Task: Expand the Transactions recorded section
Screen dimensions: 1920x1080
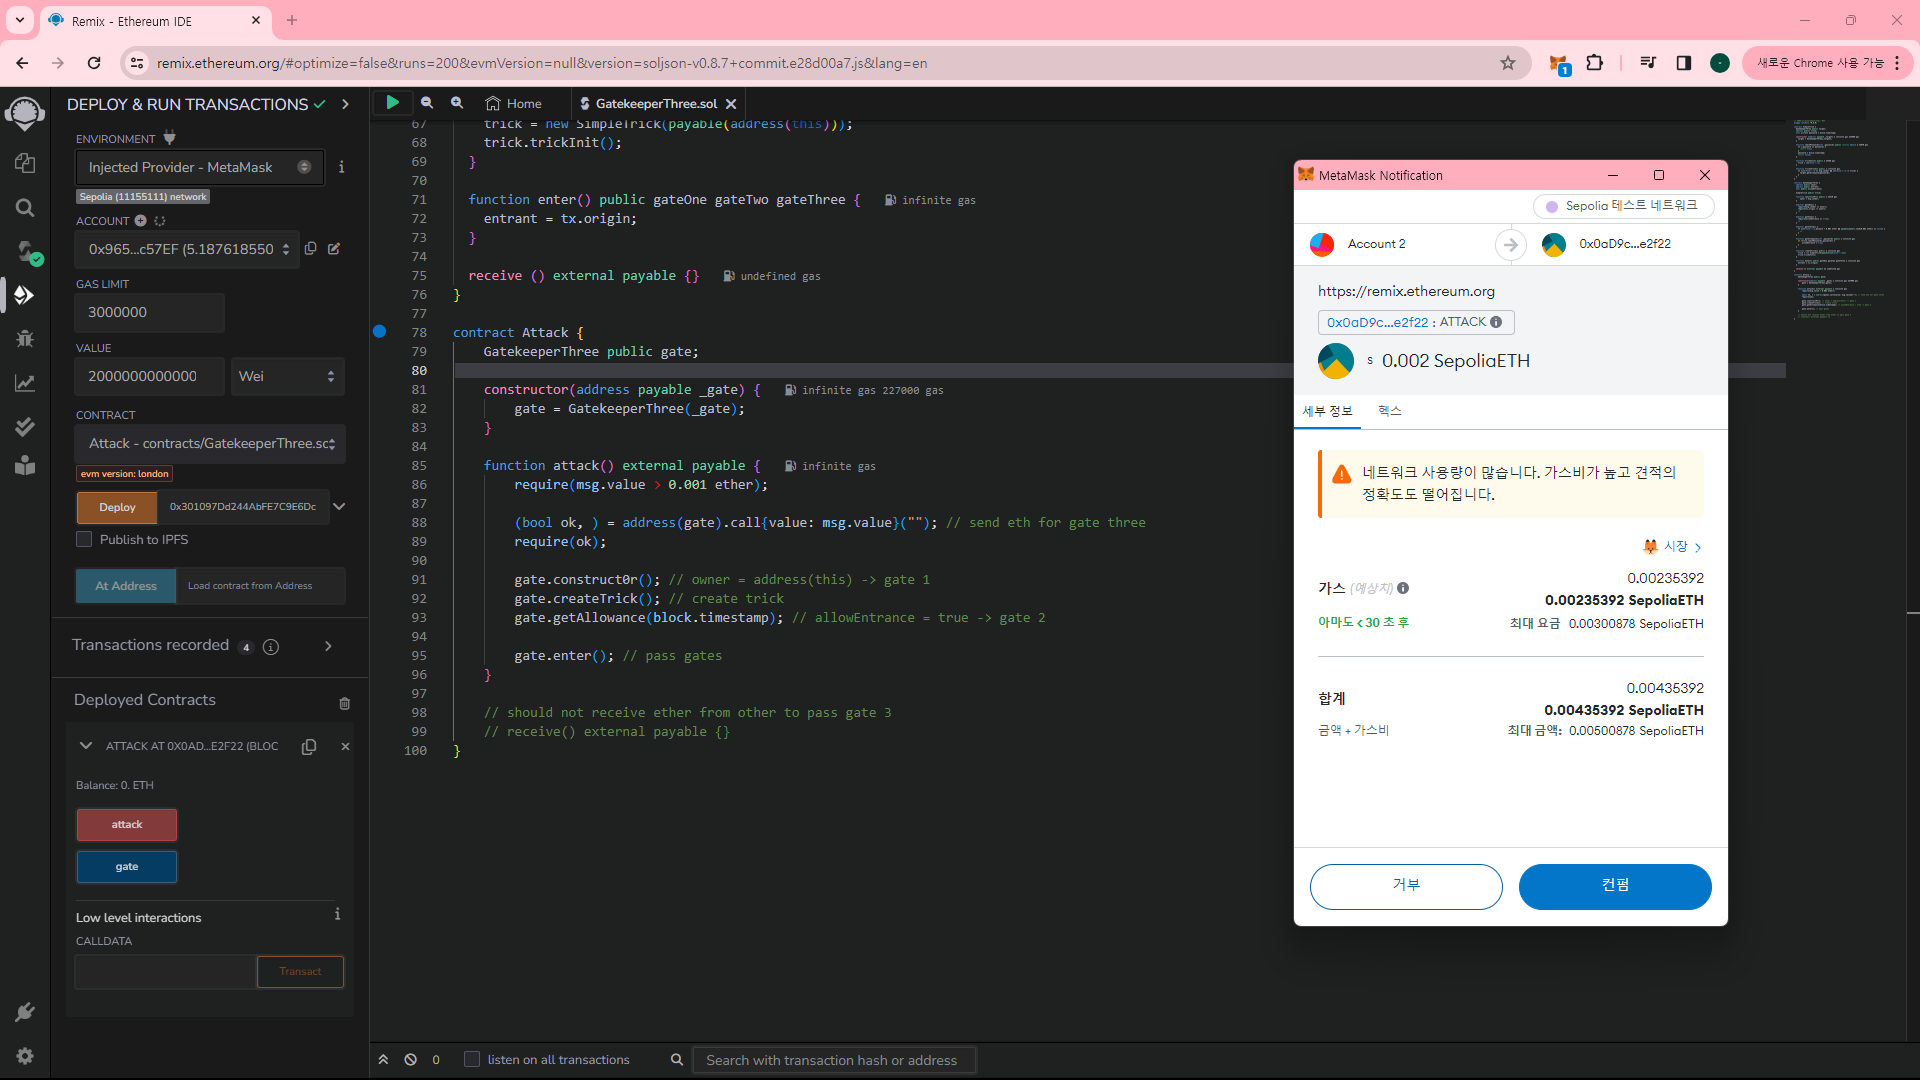Action: [x=328, y=646]
